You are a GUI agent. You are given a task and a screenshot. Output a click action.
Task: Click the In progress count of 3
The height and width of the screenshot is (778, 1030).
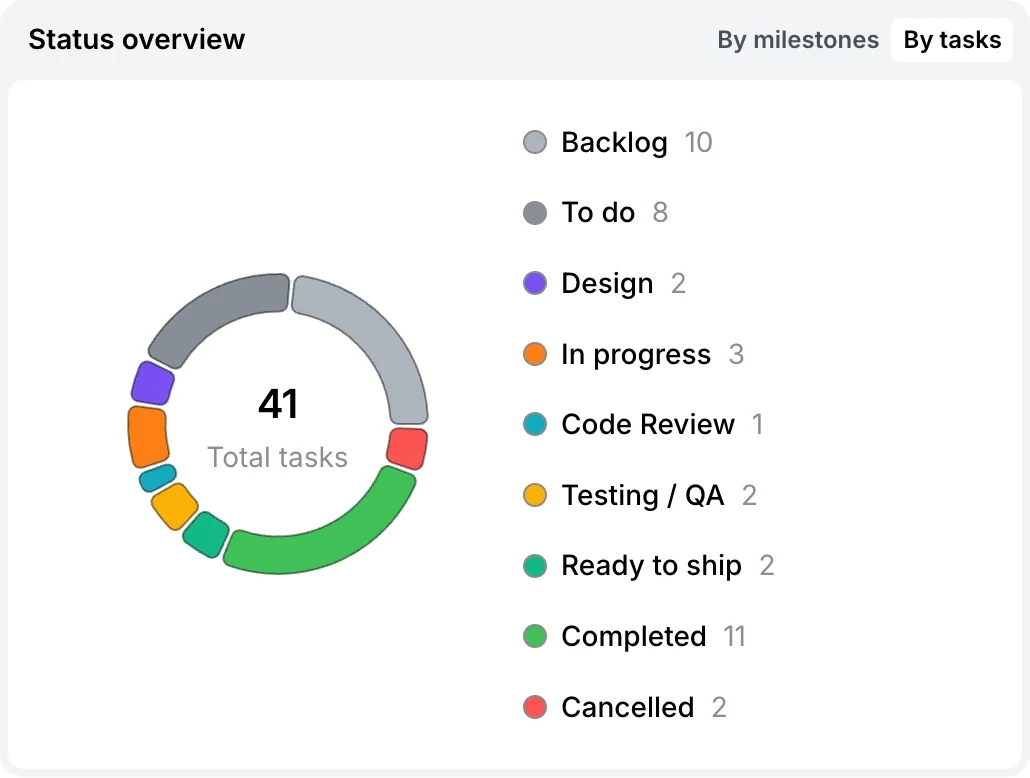[736, 355]
